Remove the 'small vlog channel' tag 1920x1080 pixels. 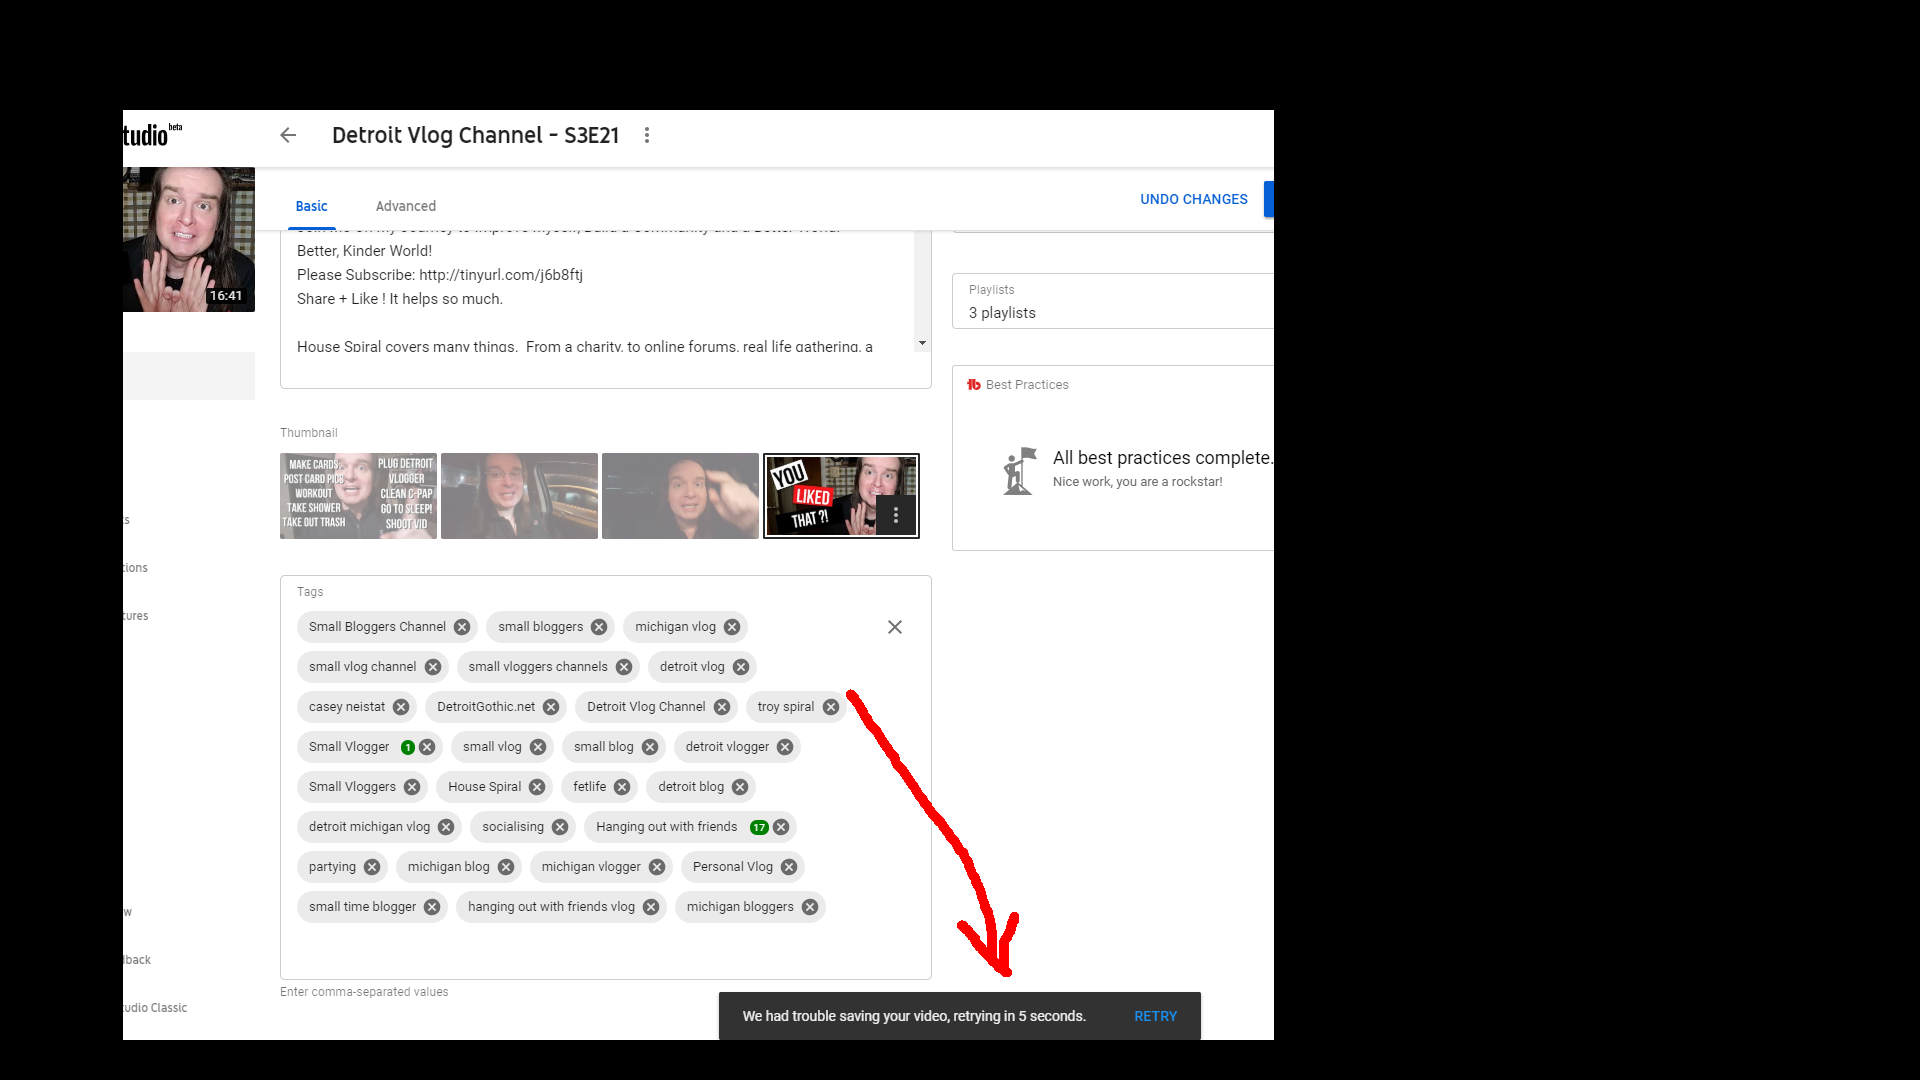tap(433, 667)
